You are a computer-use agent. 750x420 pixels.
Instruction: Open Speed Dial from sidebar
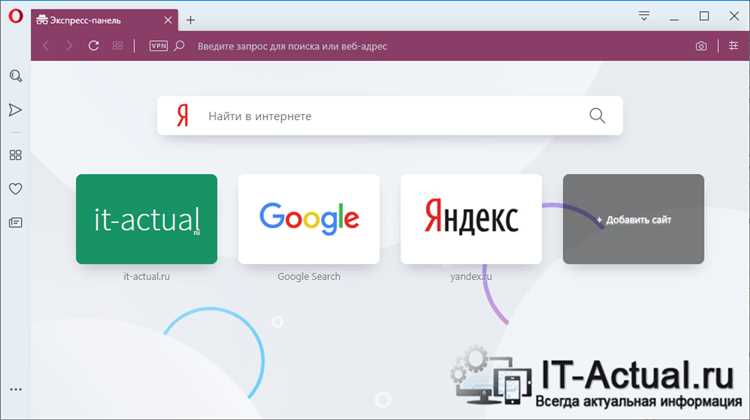pos(15,155)
